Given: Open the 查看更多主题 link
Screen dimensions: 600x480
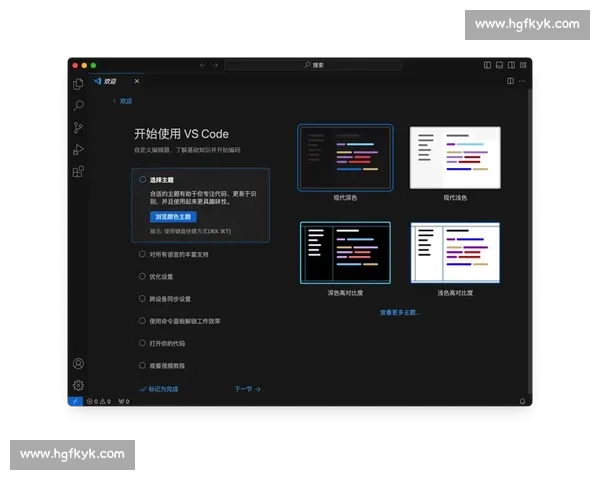Looking at the screenshot, I should click(x=400, y=312).
